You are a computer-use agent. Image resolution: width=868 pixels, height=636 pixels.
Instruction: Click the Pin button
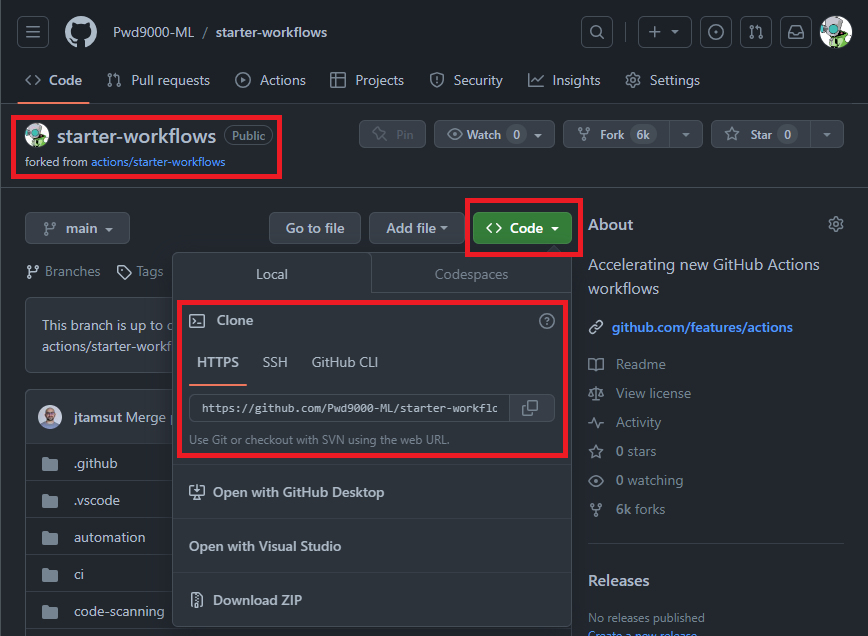[392, 135]
